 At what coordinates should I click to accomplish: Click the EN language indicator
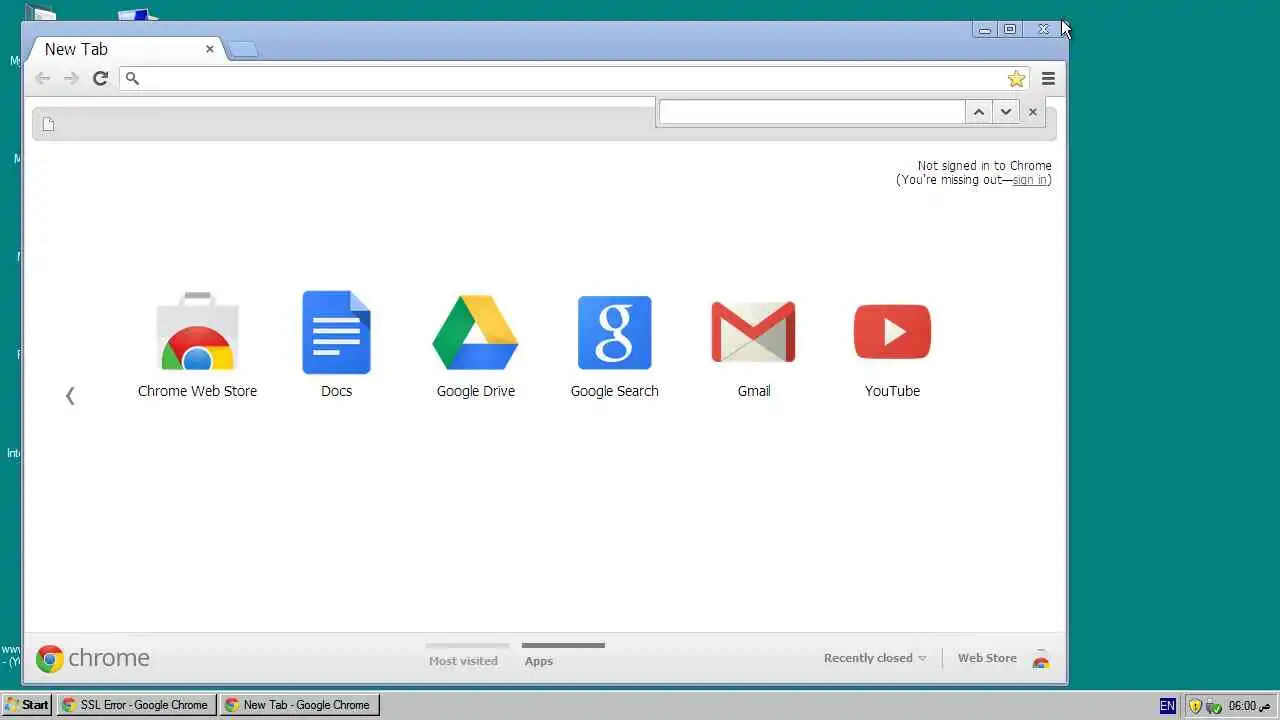coord(1167,705)
